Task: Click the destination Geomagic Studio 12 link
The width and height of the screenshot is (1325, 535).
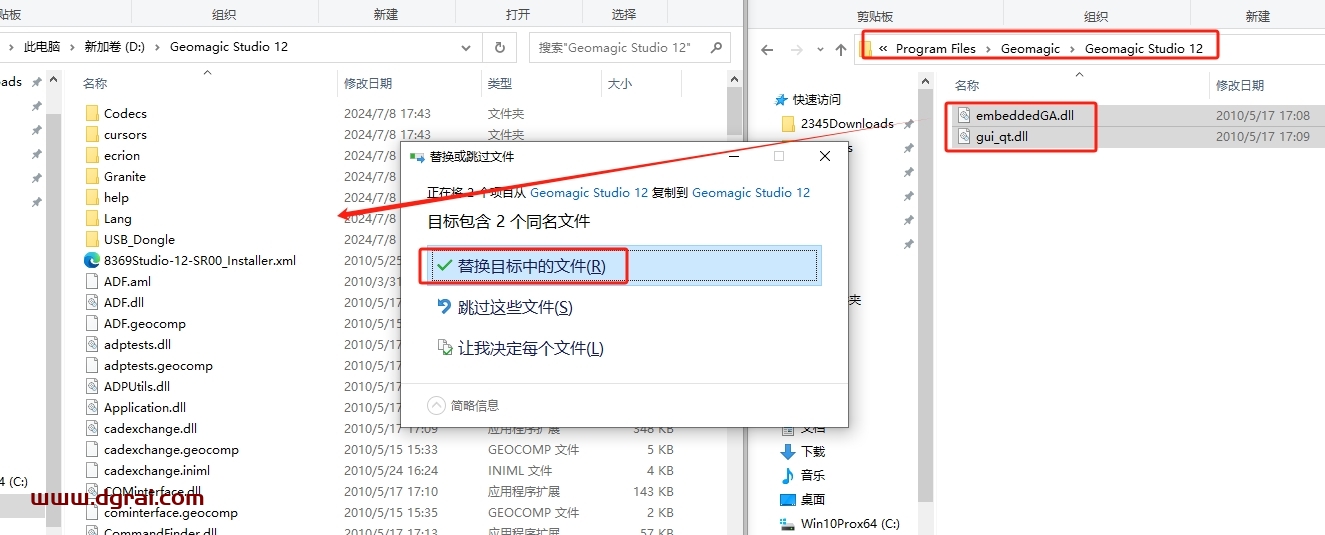Action: 750,192
